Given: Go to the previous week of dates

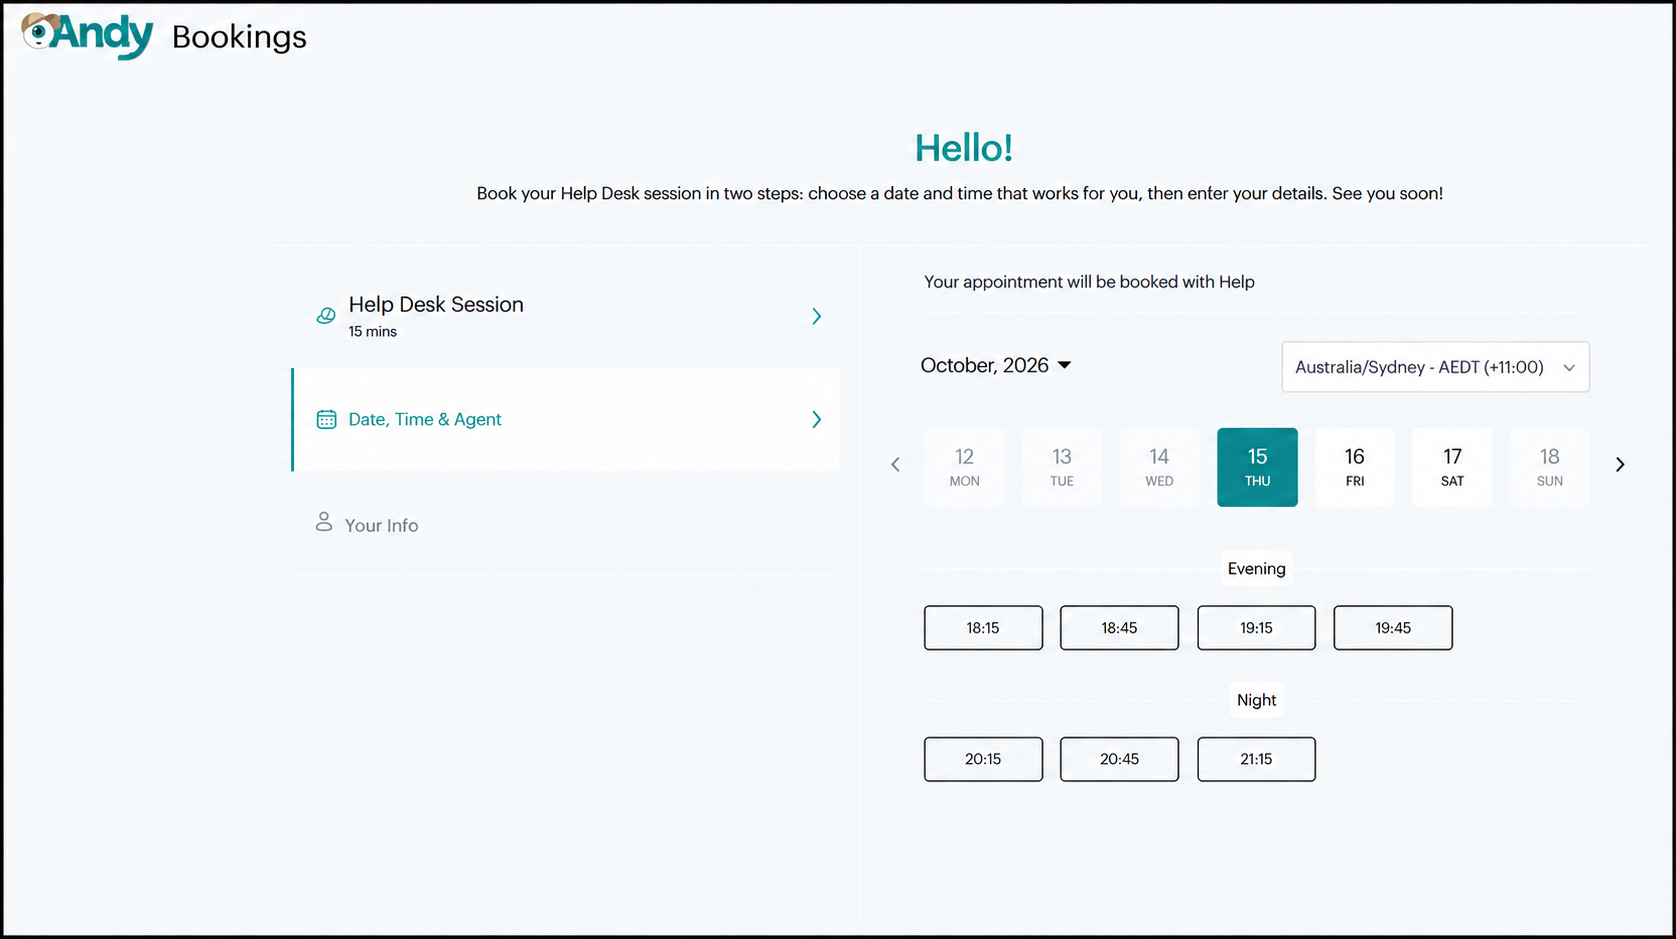Looking at the screenshot, I should pos(895,465).
